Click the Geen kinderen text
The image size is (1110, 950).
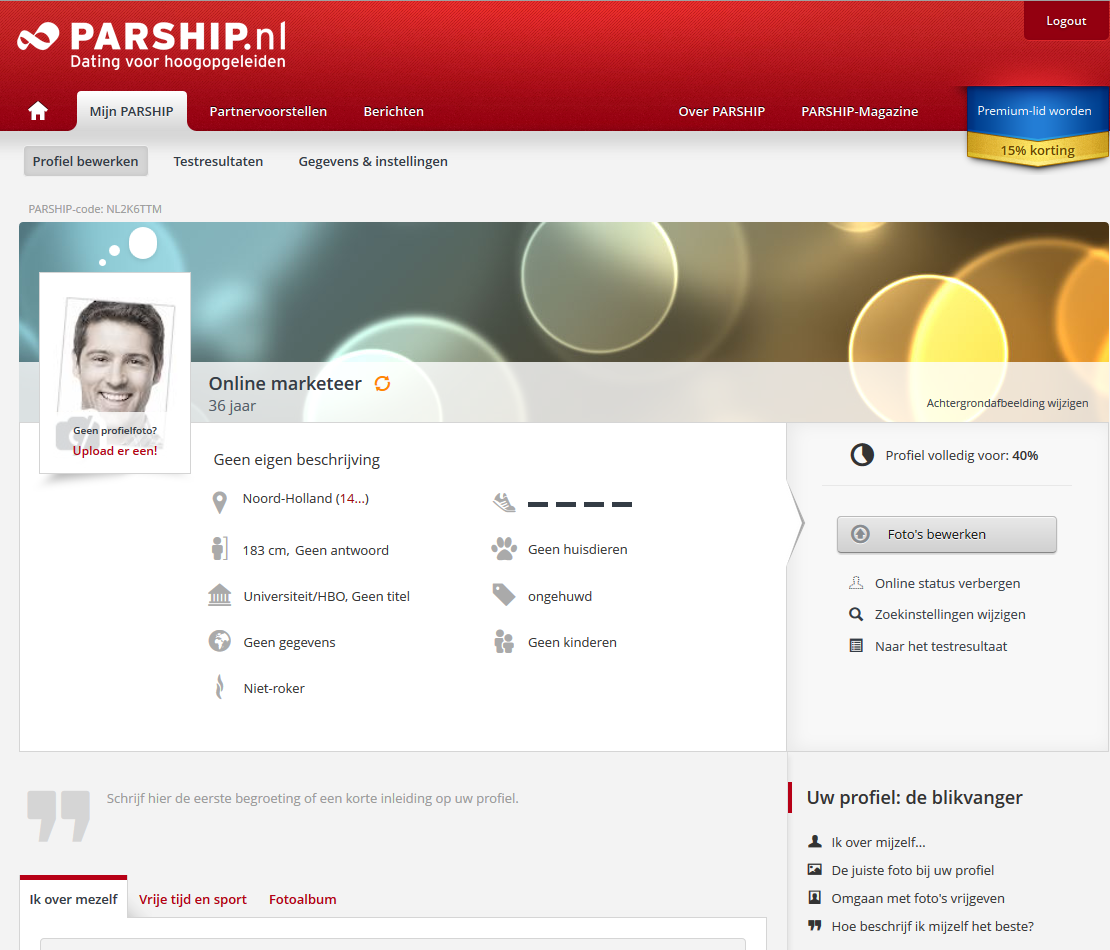[x=572, y=642]
